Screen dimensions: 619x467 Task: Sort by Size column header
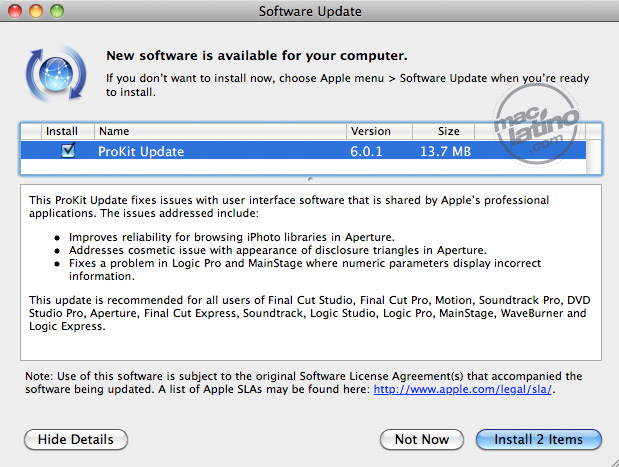tap(443, 131)
